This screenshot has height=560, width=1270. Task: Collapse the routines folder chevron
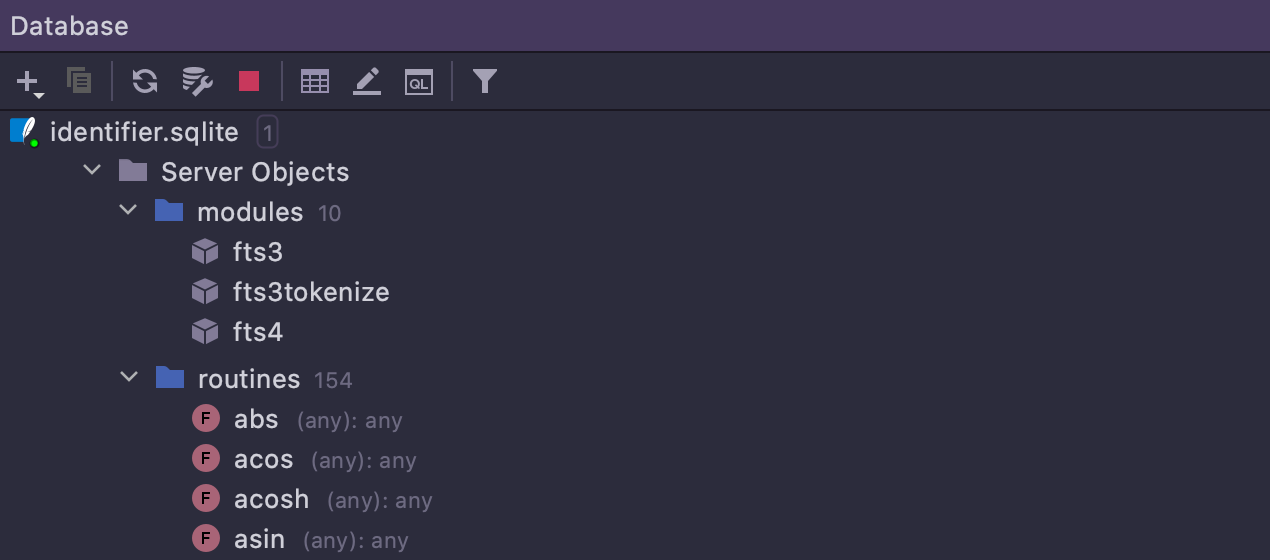pyautogui.click(x=129, y=378)
